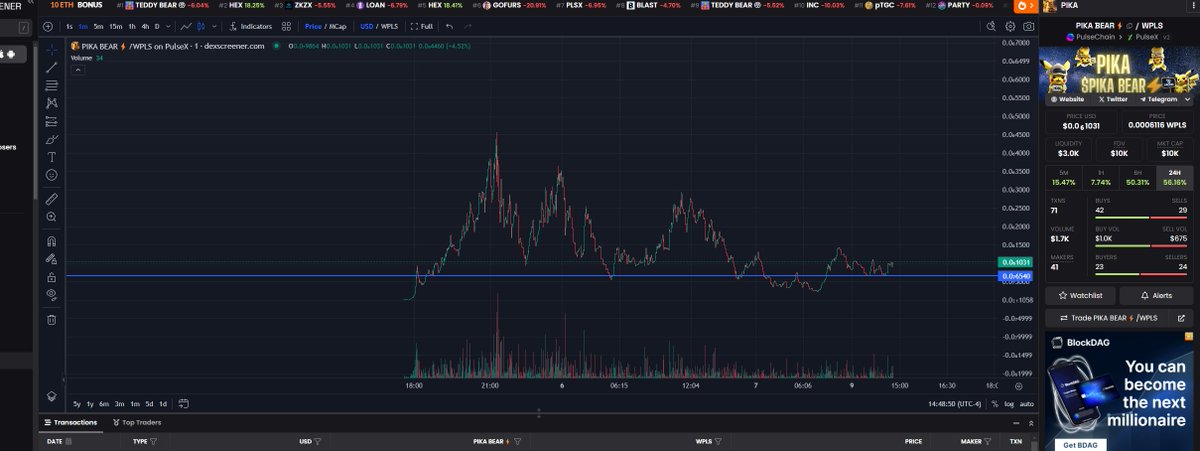Toggle percentage scale on the chart
The height and width of the screenshot is (451, 1200).
click(x=995, y=404)
